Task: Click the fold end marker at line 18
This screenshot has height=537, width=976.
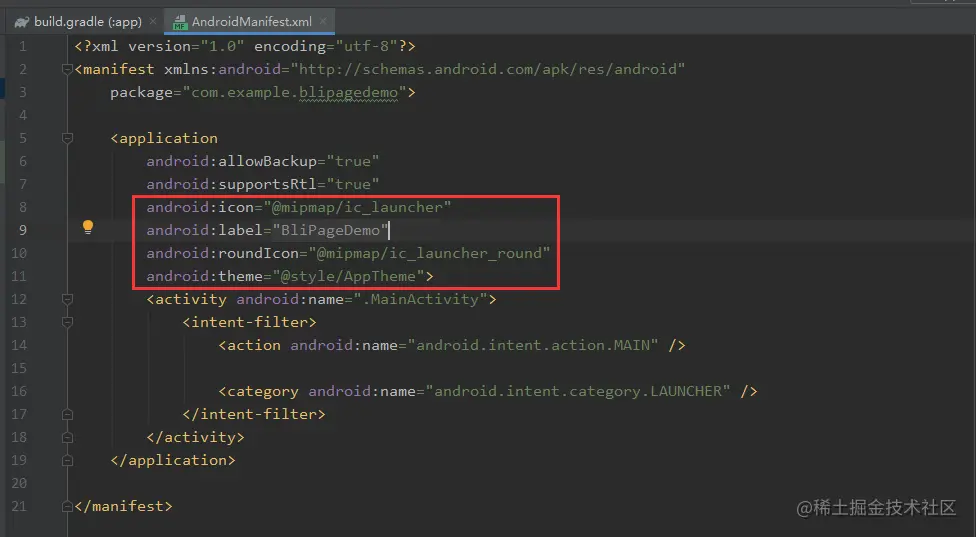Action: pyautogui.click(x=68, y=437)
